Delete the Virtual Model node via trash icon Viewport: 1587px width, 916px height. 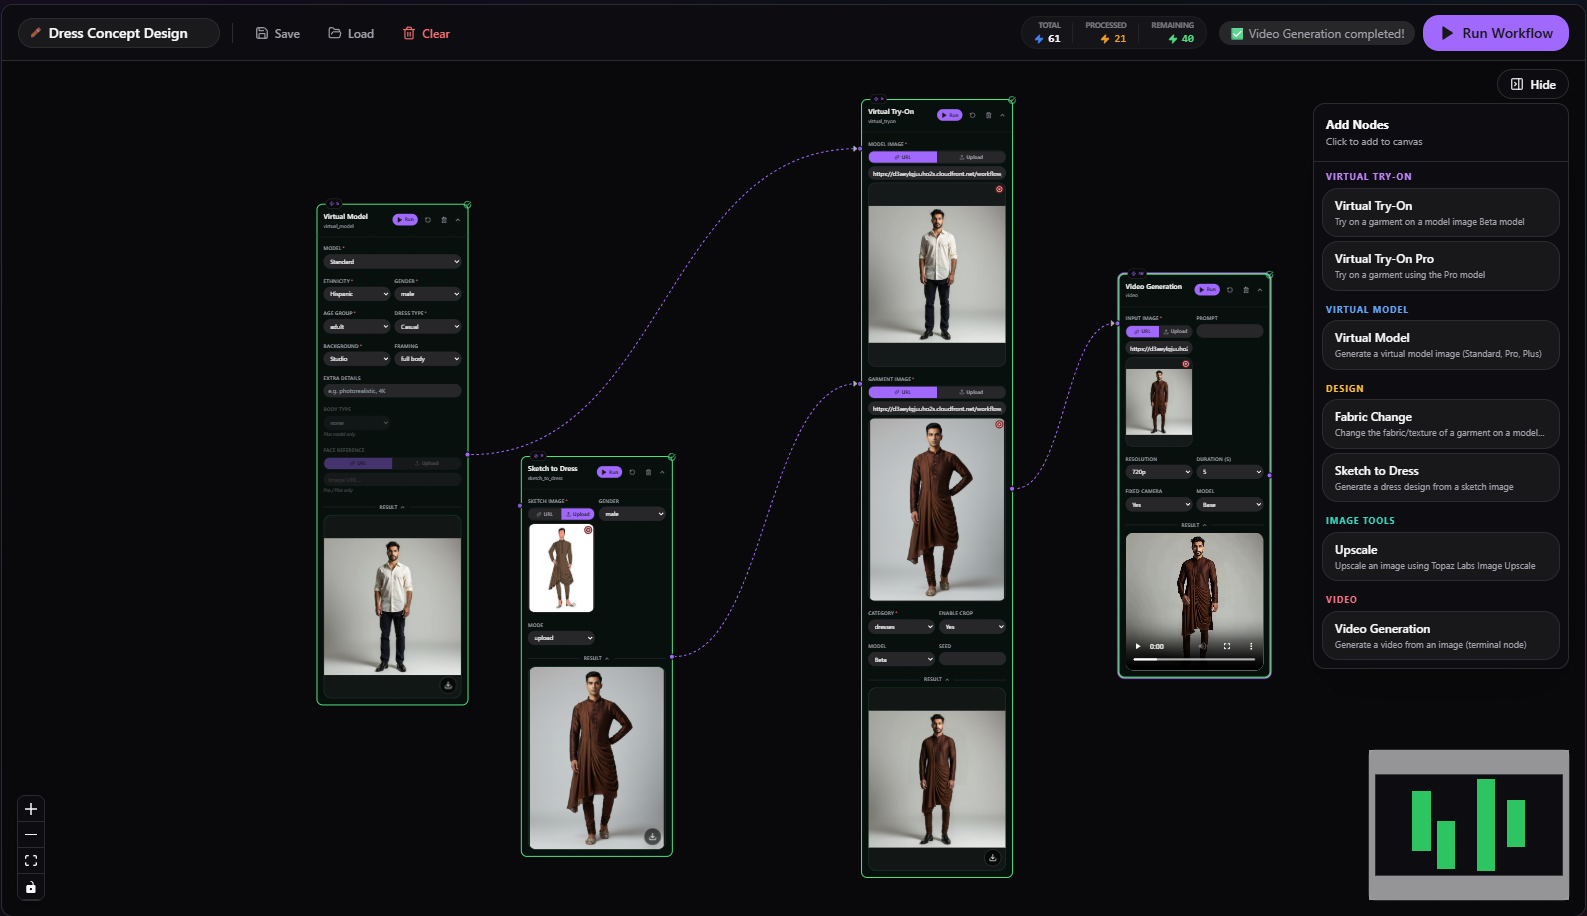[444, 220]
